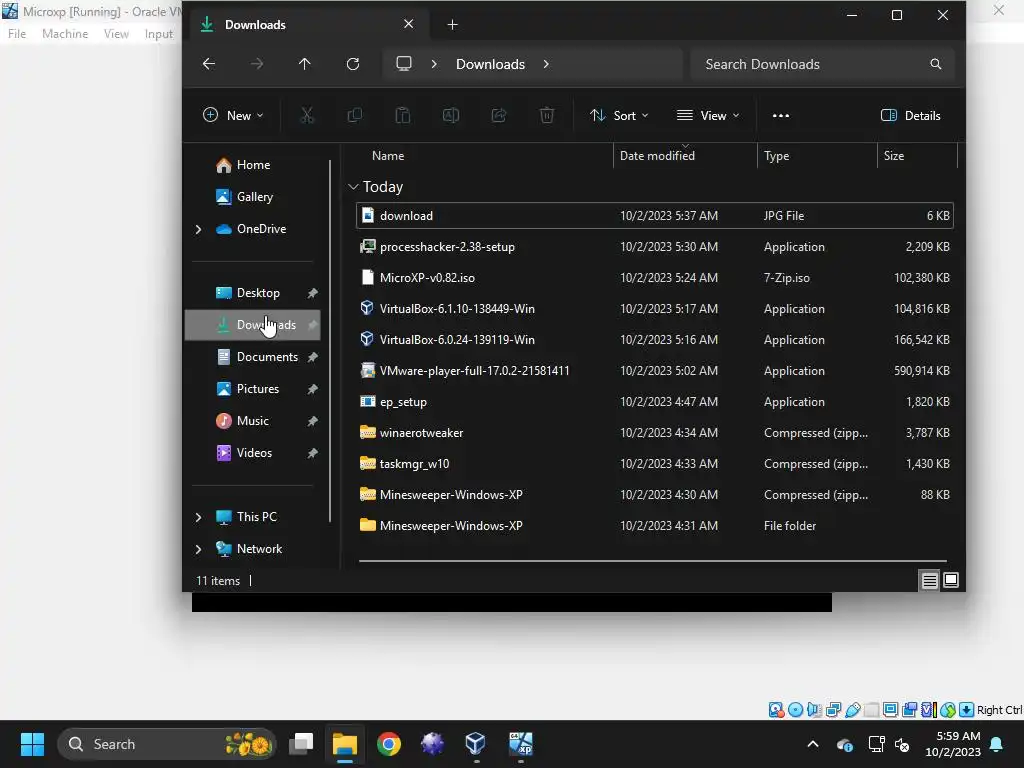Open Google Chrome from taskbar
Viewport: 1024px width, 768px height.
[x=389, y=744]
